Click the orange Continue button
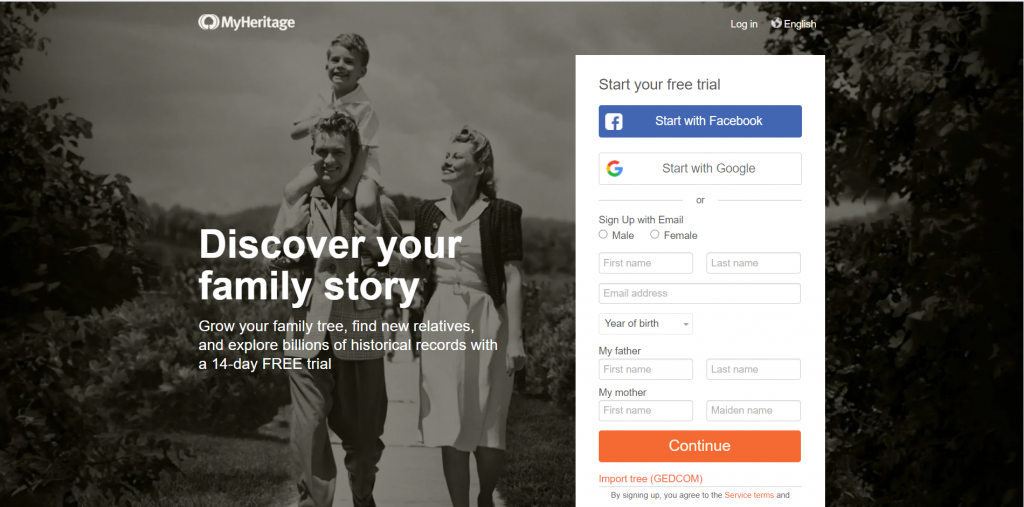The width and height of the screenshot is (1024, 507). tap(699, 446)
